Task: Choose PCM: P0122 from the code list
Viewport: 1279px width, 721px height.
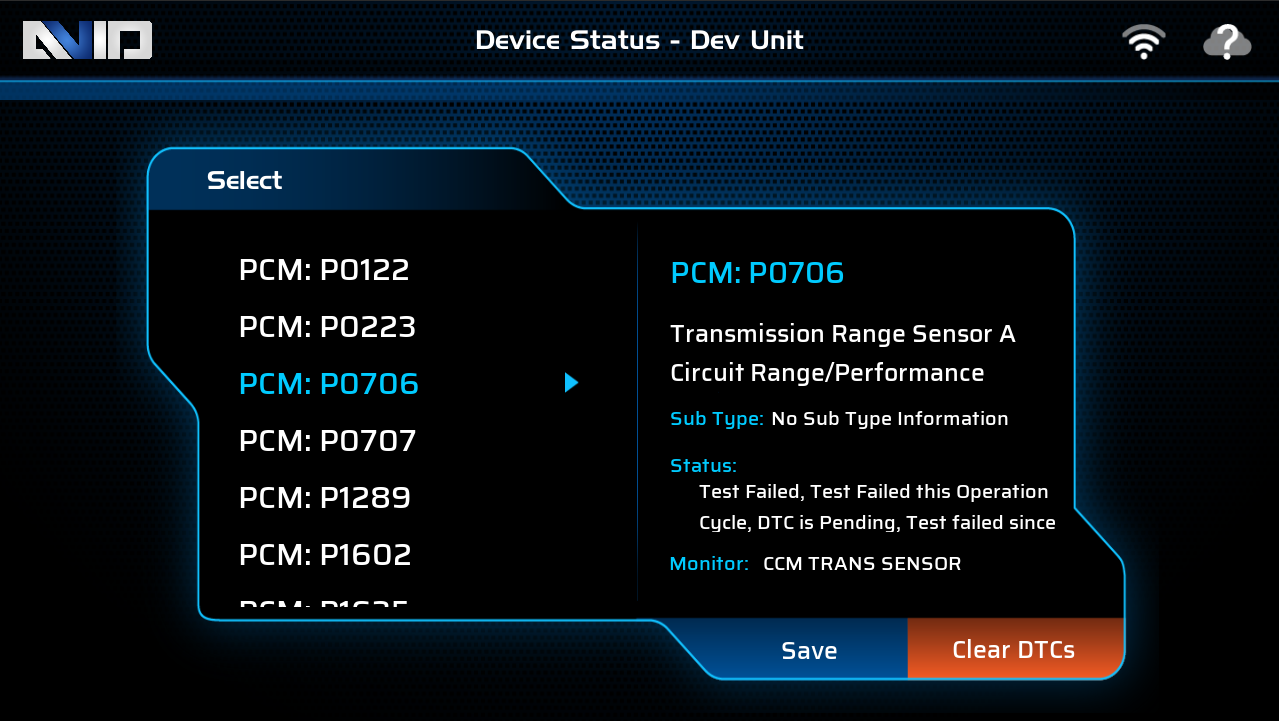Action: 324,270
